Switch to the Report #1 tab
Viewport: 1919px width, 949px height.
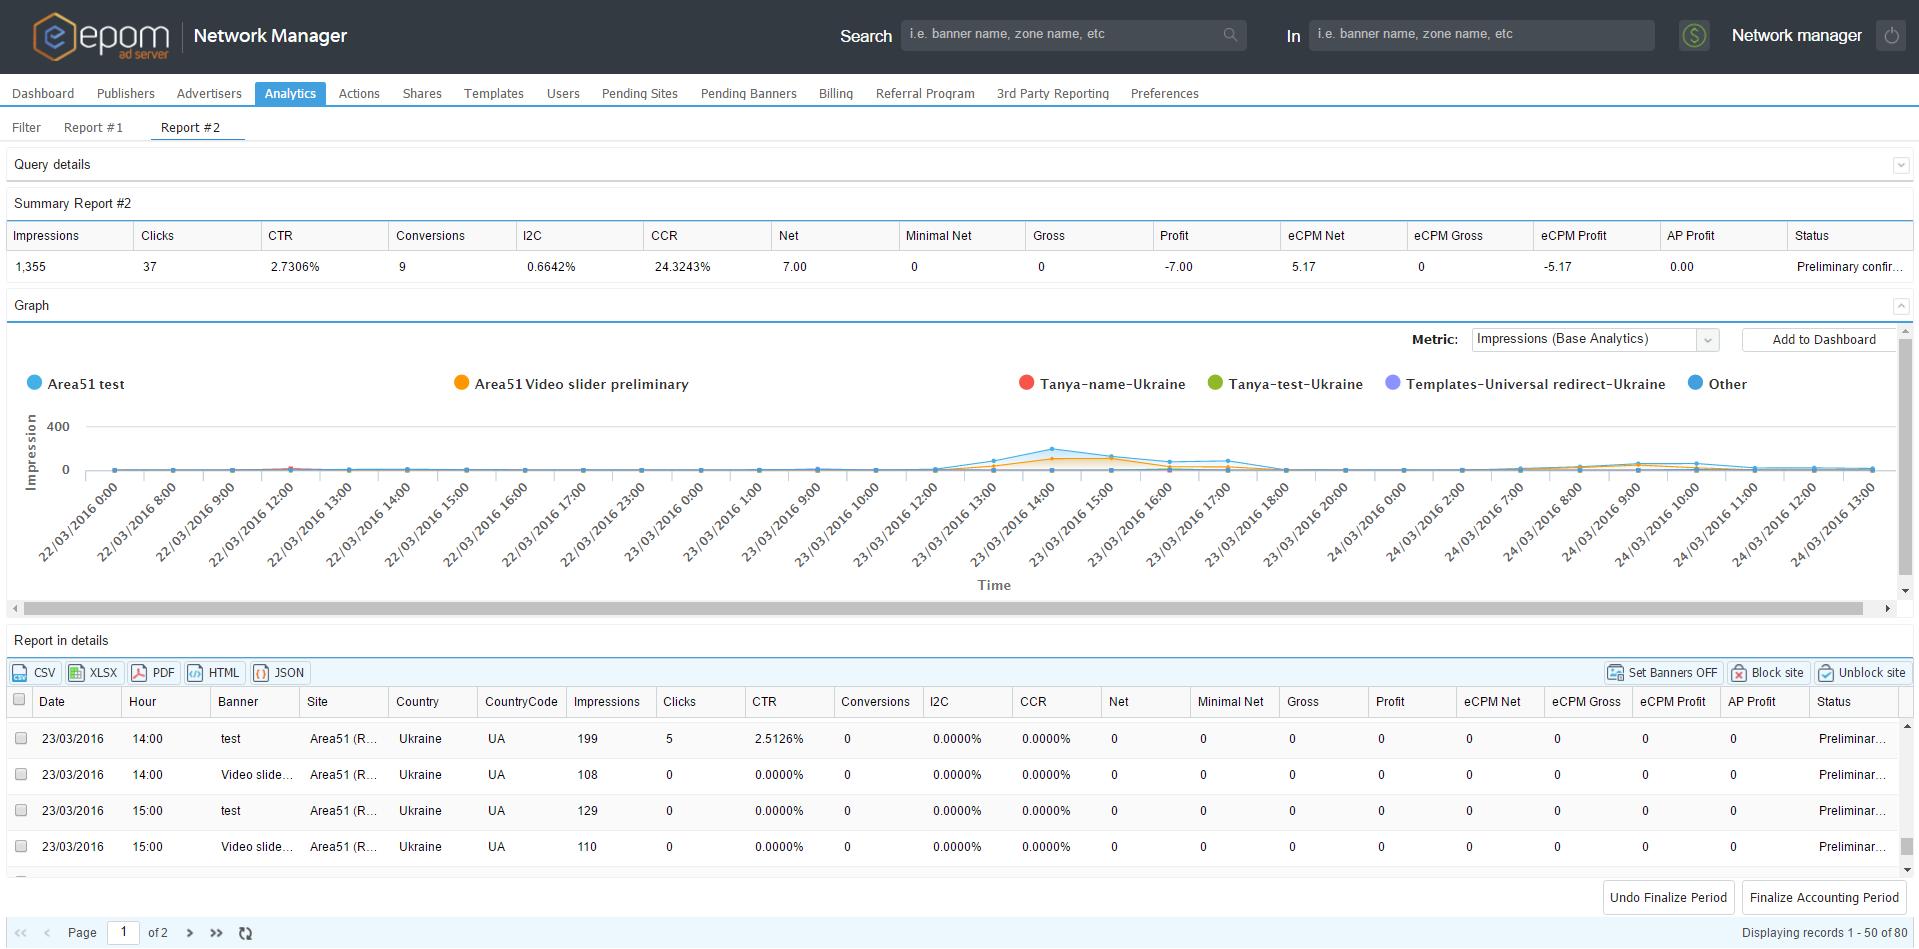coord(93,128)
